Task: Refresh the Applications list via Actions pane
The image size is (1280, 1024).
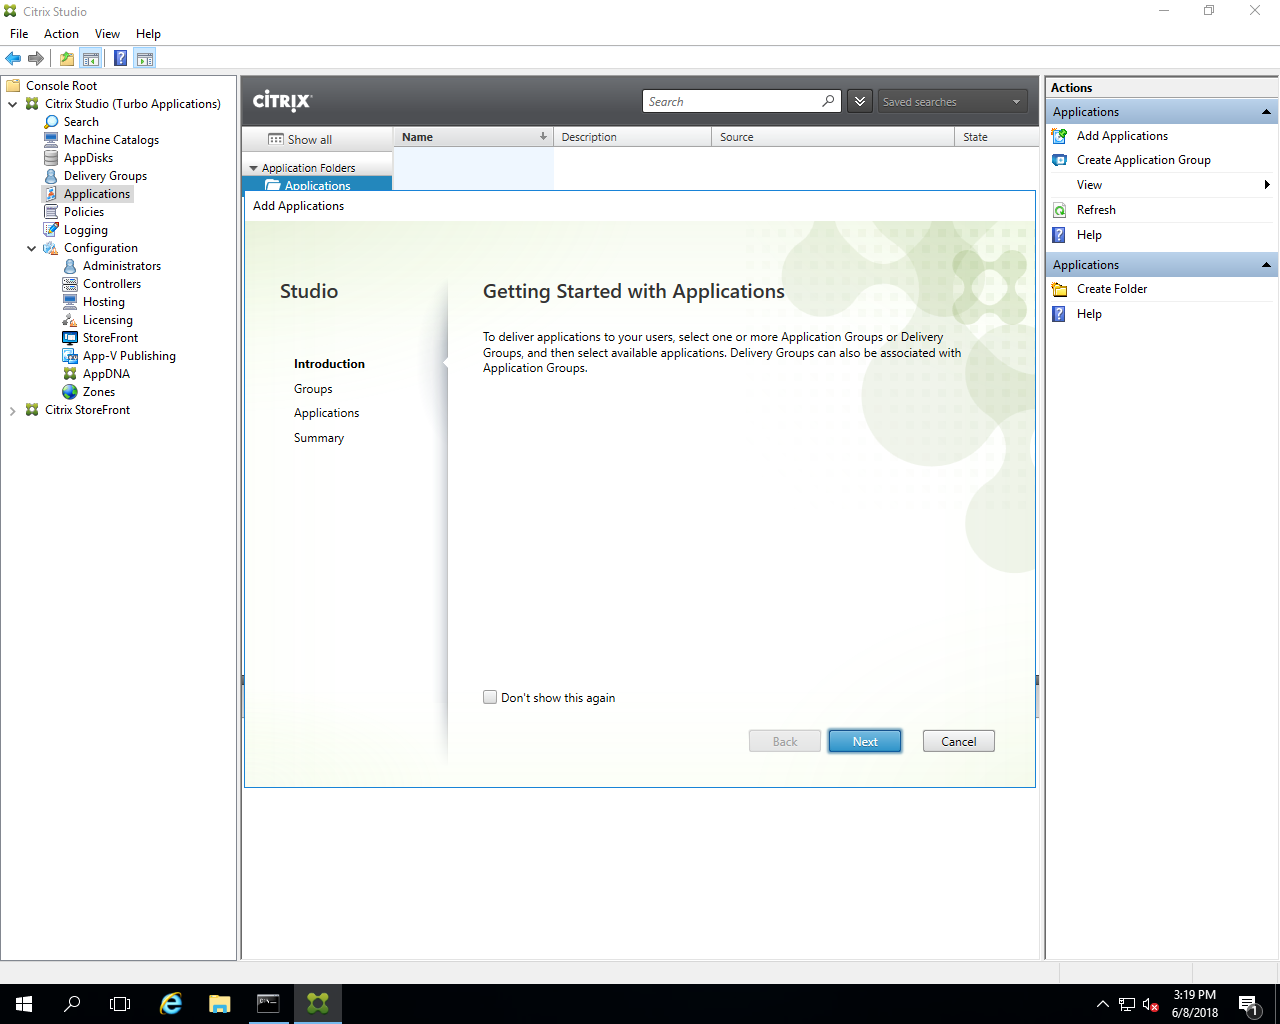Action: pos(1097,209)
